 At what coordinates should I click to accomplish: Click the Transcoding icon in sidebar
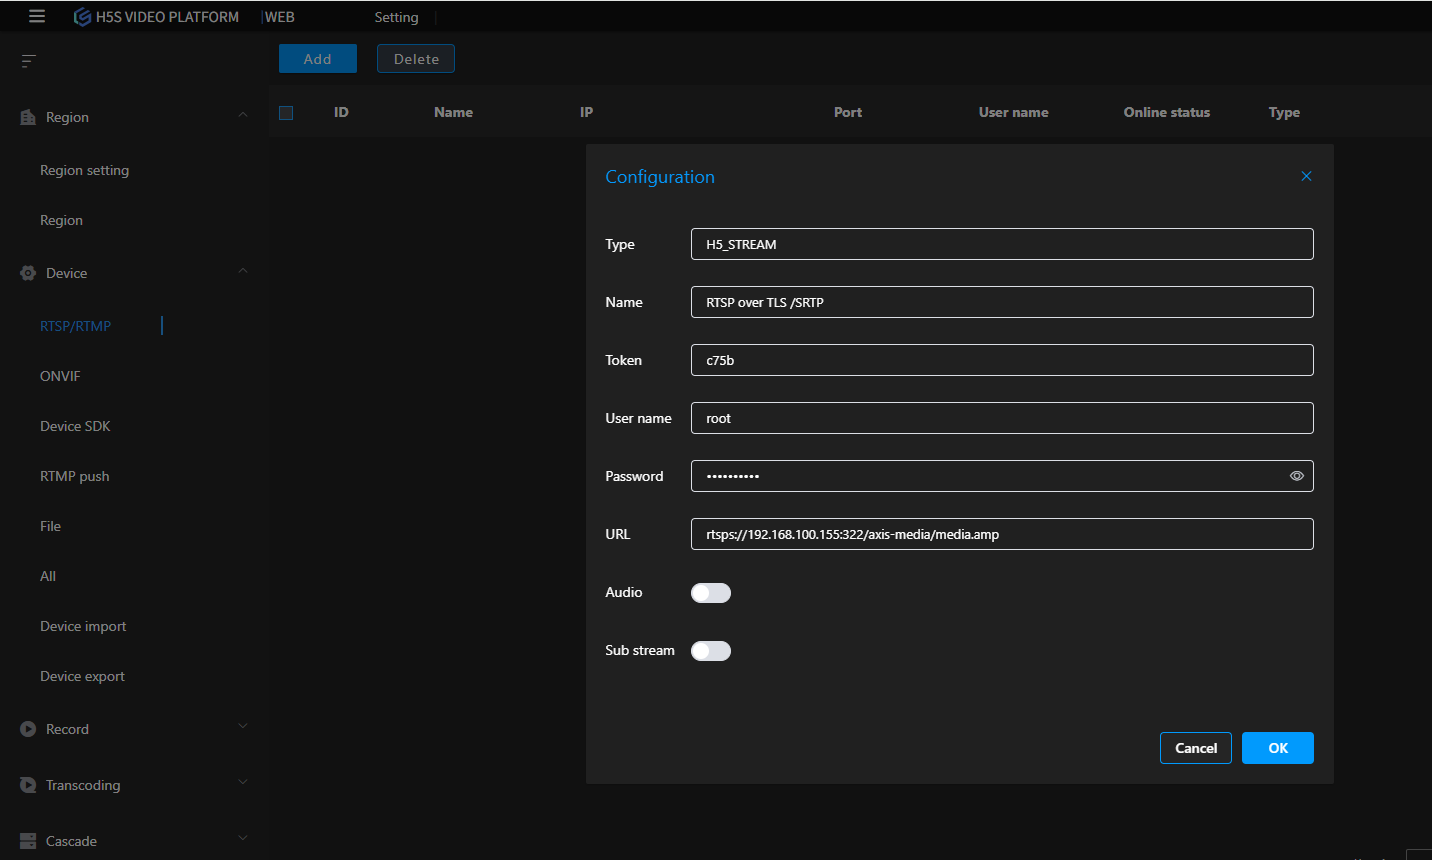coord(28,785)
